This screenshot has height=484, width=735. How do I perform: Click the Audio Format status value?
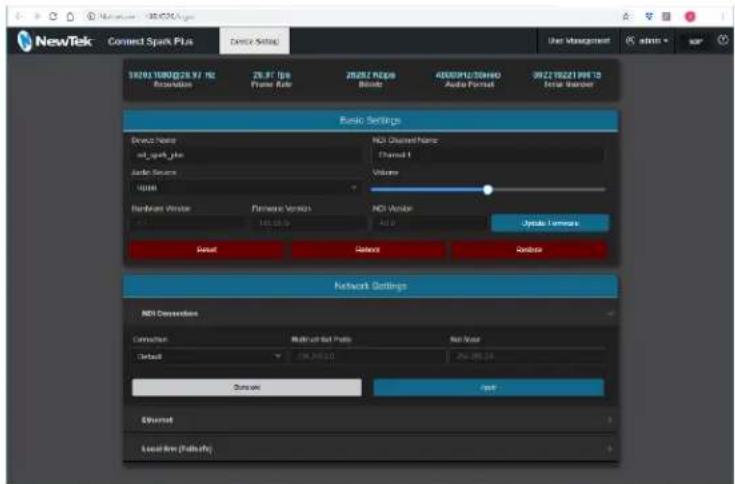pyautogui.click(x=468, y=75)
